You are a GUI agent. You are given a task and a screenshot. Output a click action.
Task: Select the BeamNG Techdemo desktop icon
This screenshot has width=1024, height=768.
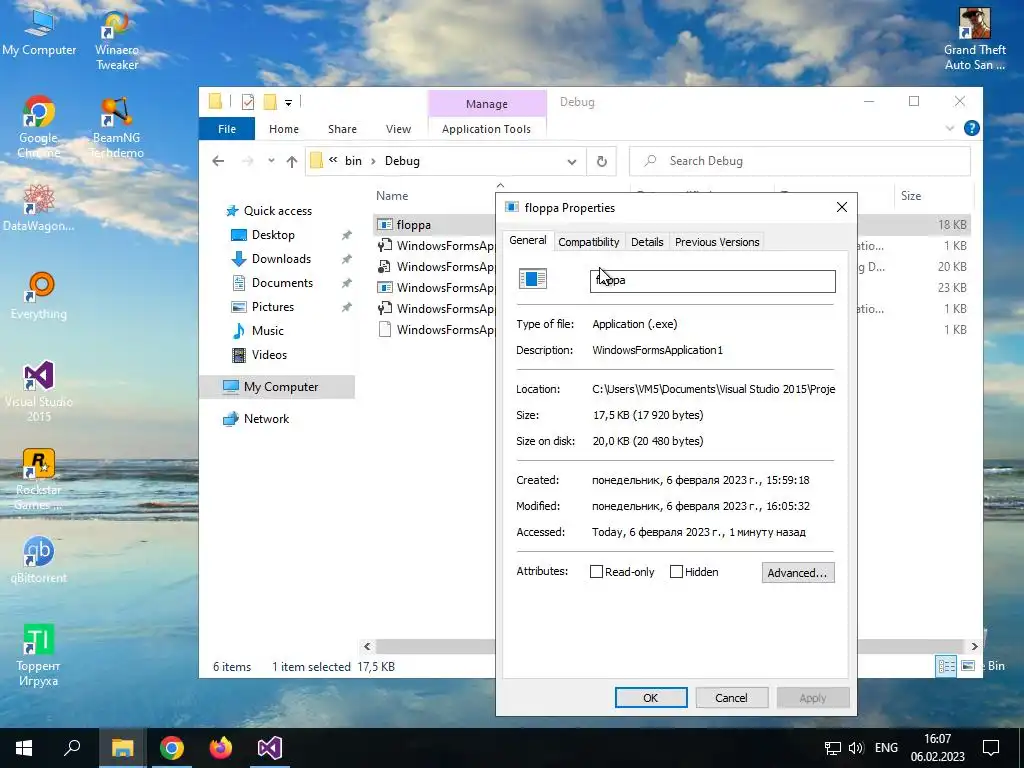(116, 127)
